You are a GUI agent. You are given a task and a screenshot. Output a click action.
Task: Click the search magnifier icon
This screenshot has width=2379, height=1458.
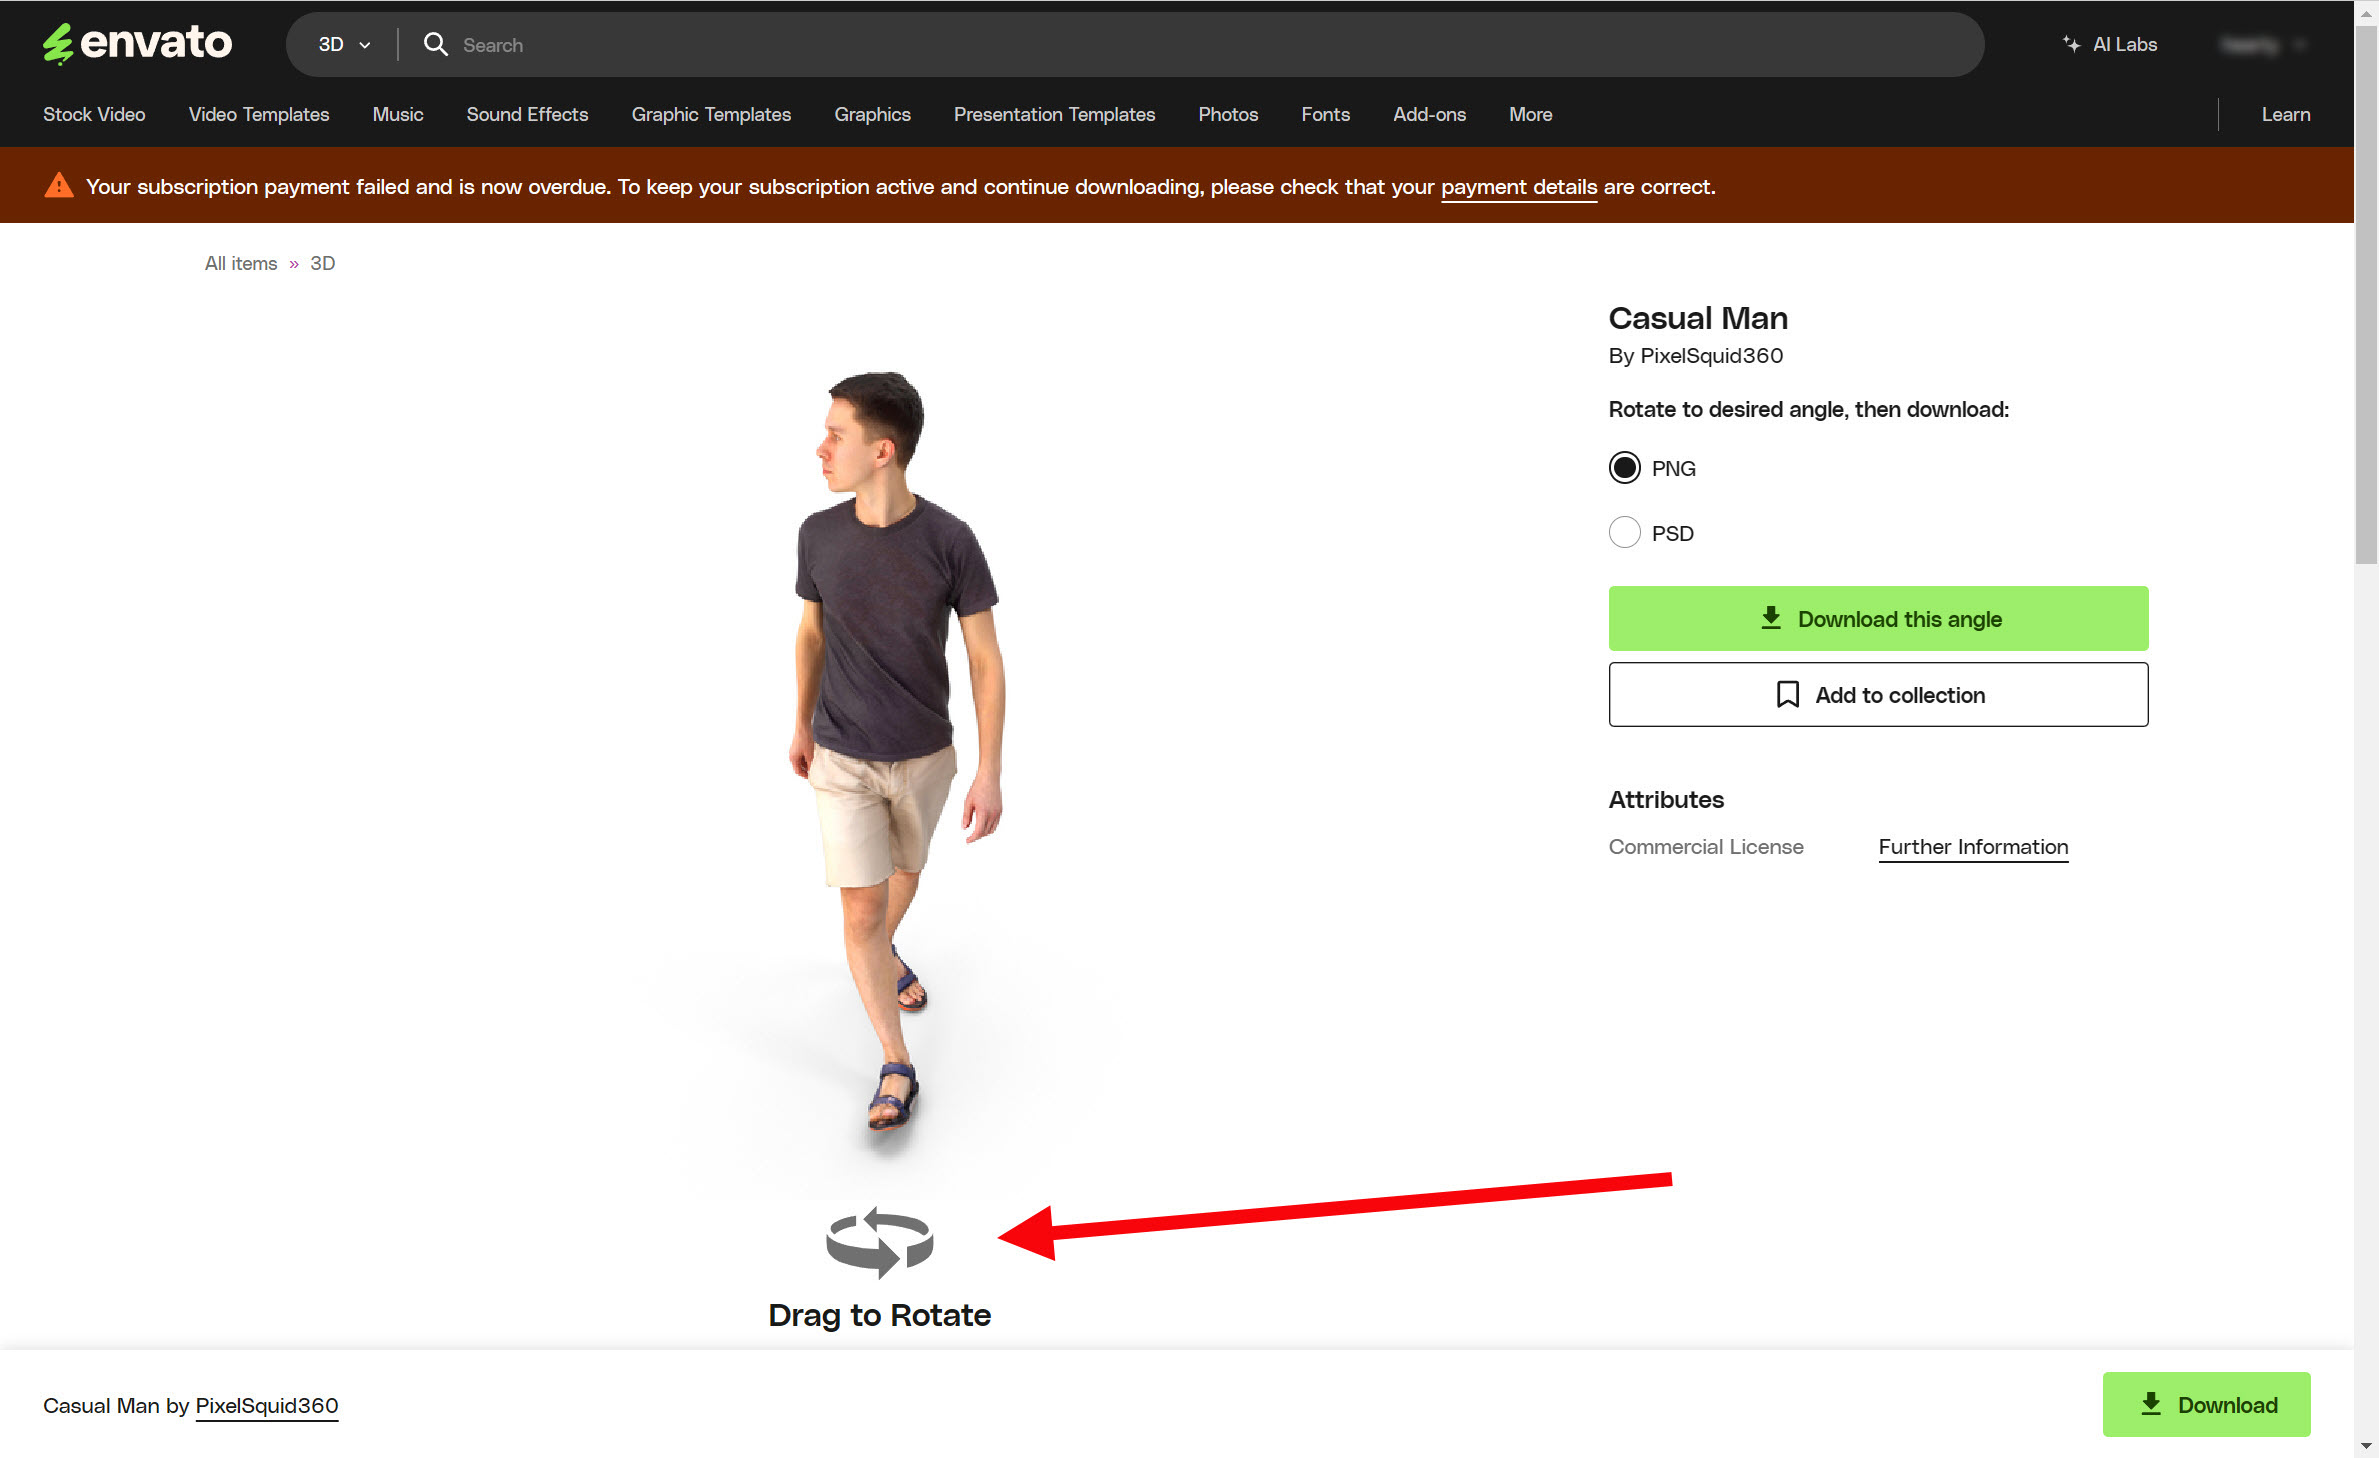[435, 44]
